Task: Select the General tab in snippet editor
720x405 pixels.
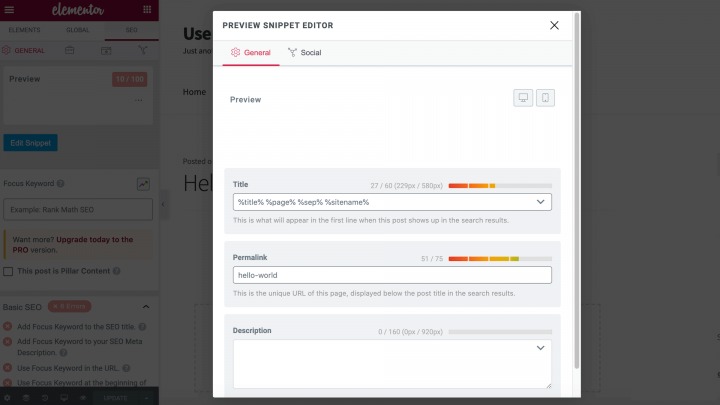Action: [x=251, y=52]
